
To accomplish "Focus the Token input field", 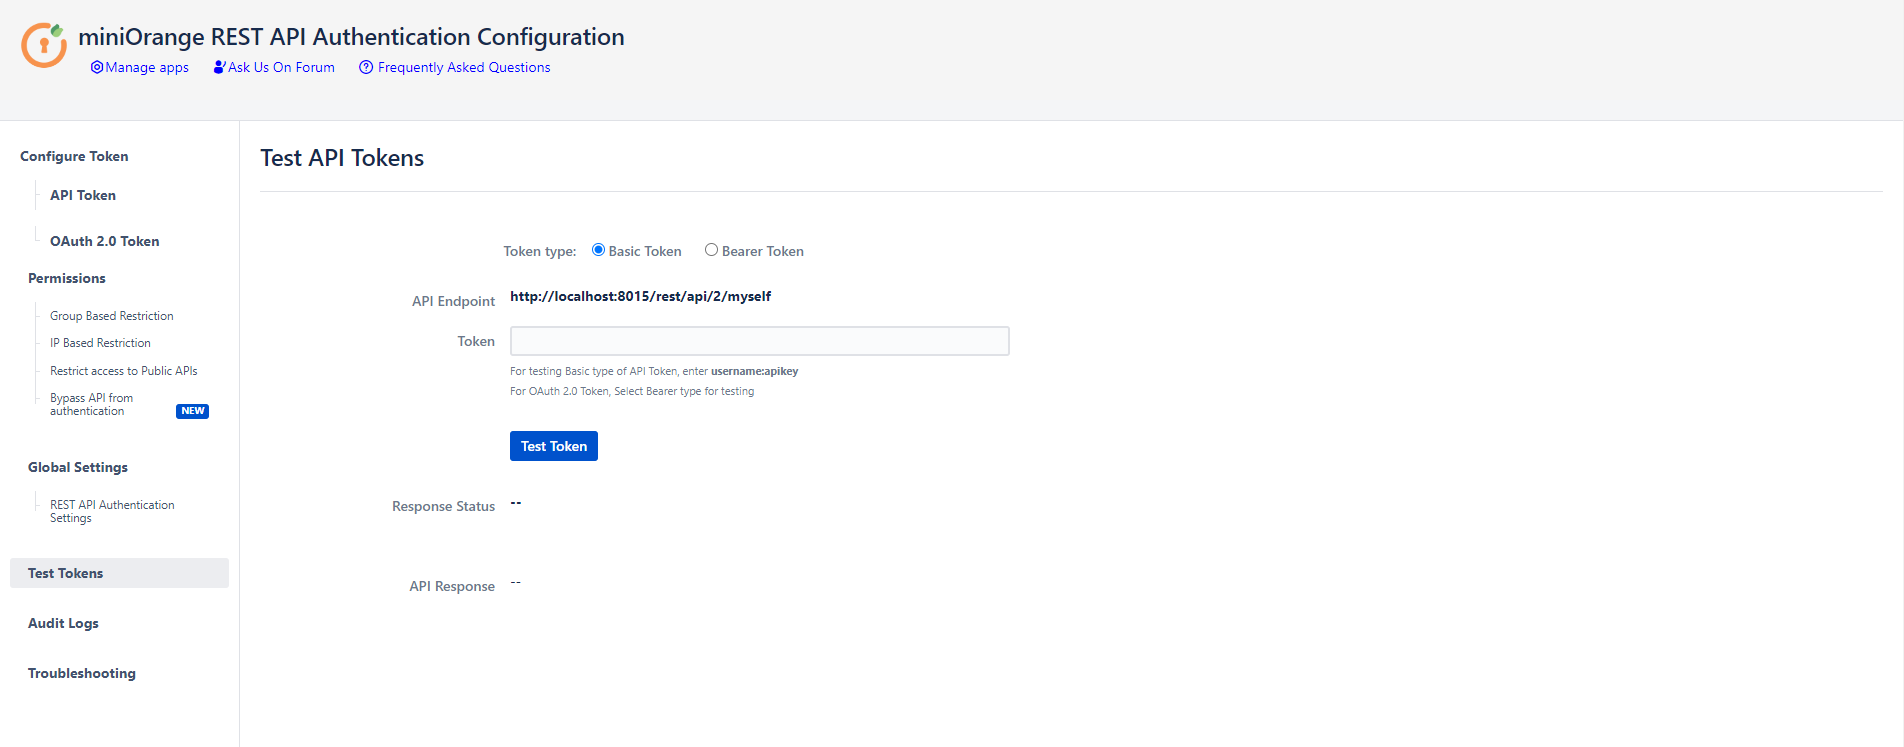I will [760, 341].
